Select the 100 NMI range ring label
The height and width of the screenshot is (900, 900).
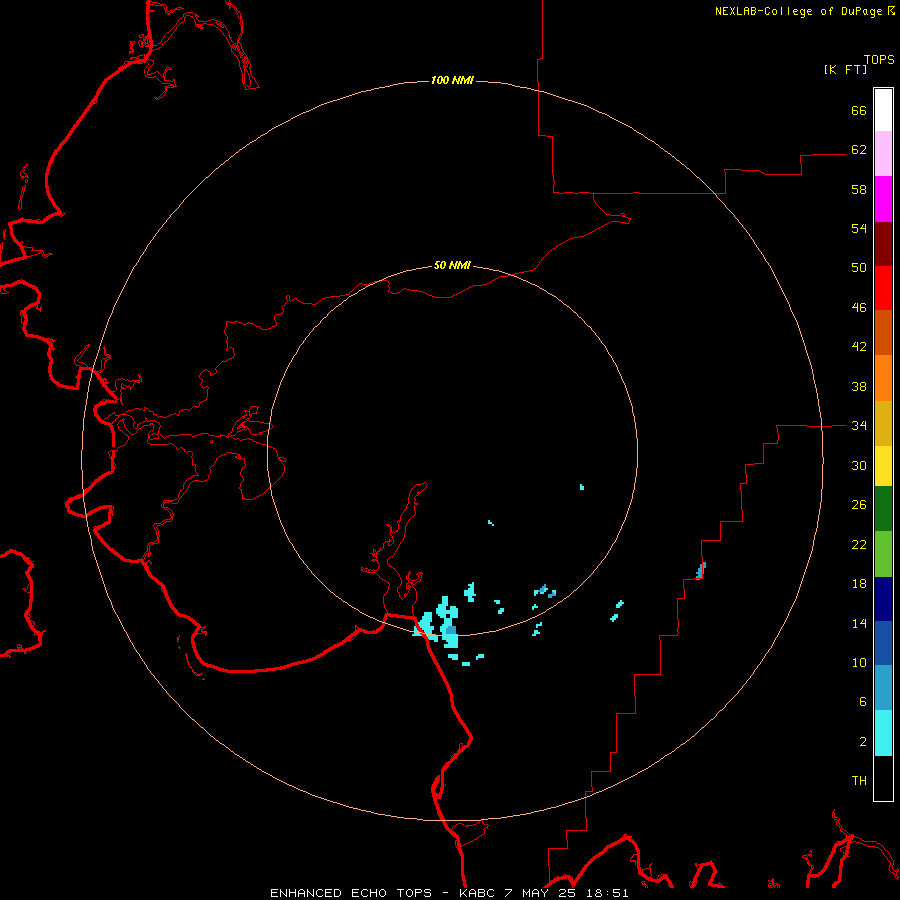tap(452, 80)
